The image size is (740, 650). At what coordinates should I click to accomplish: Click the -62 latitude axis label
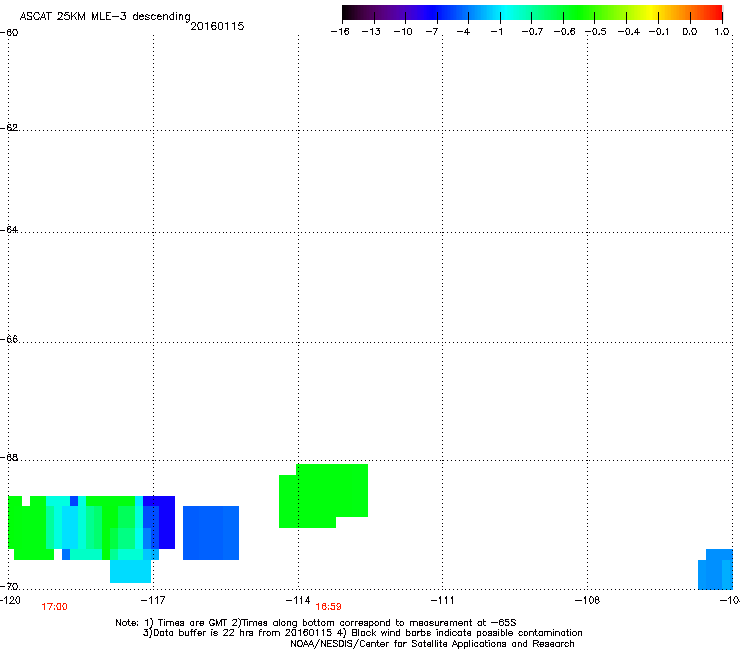point(9,127)
